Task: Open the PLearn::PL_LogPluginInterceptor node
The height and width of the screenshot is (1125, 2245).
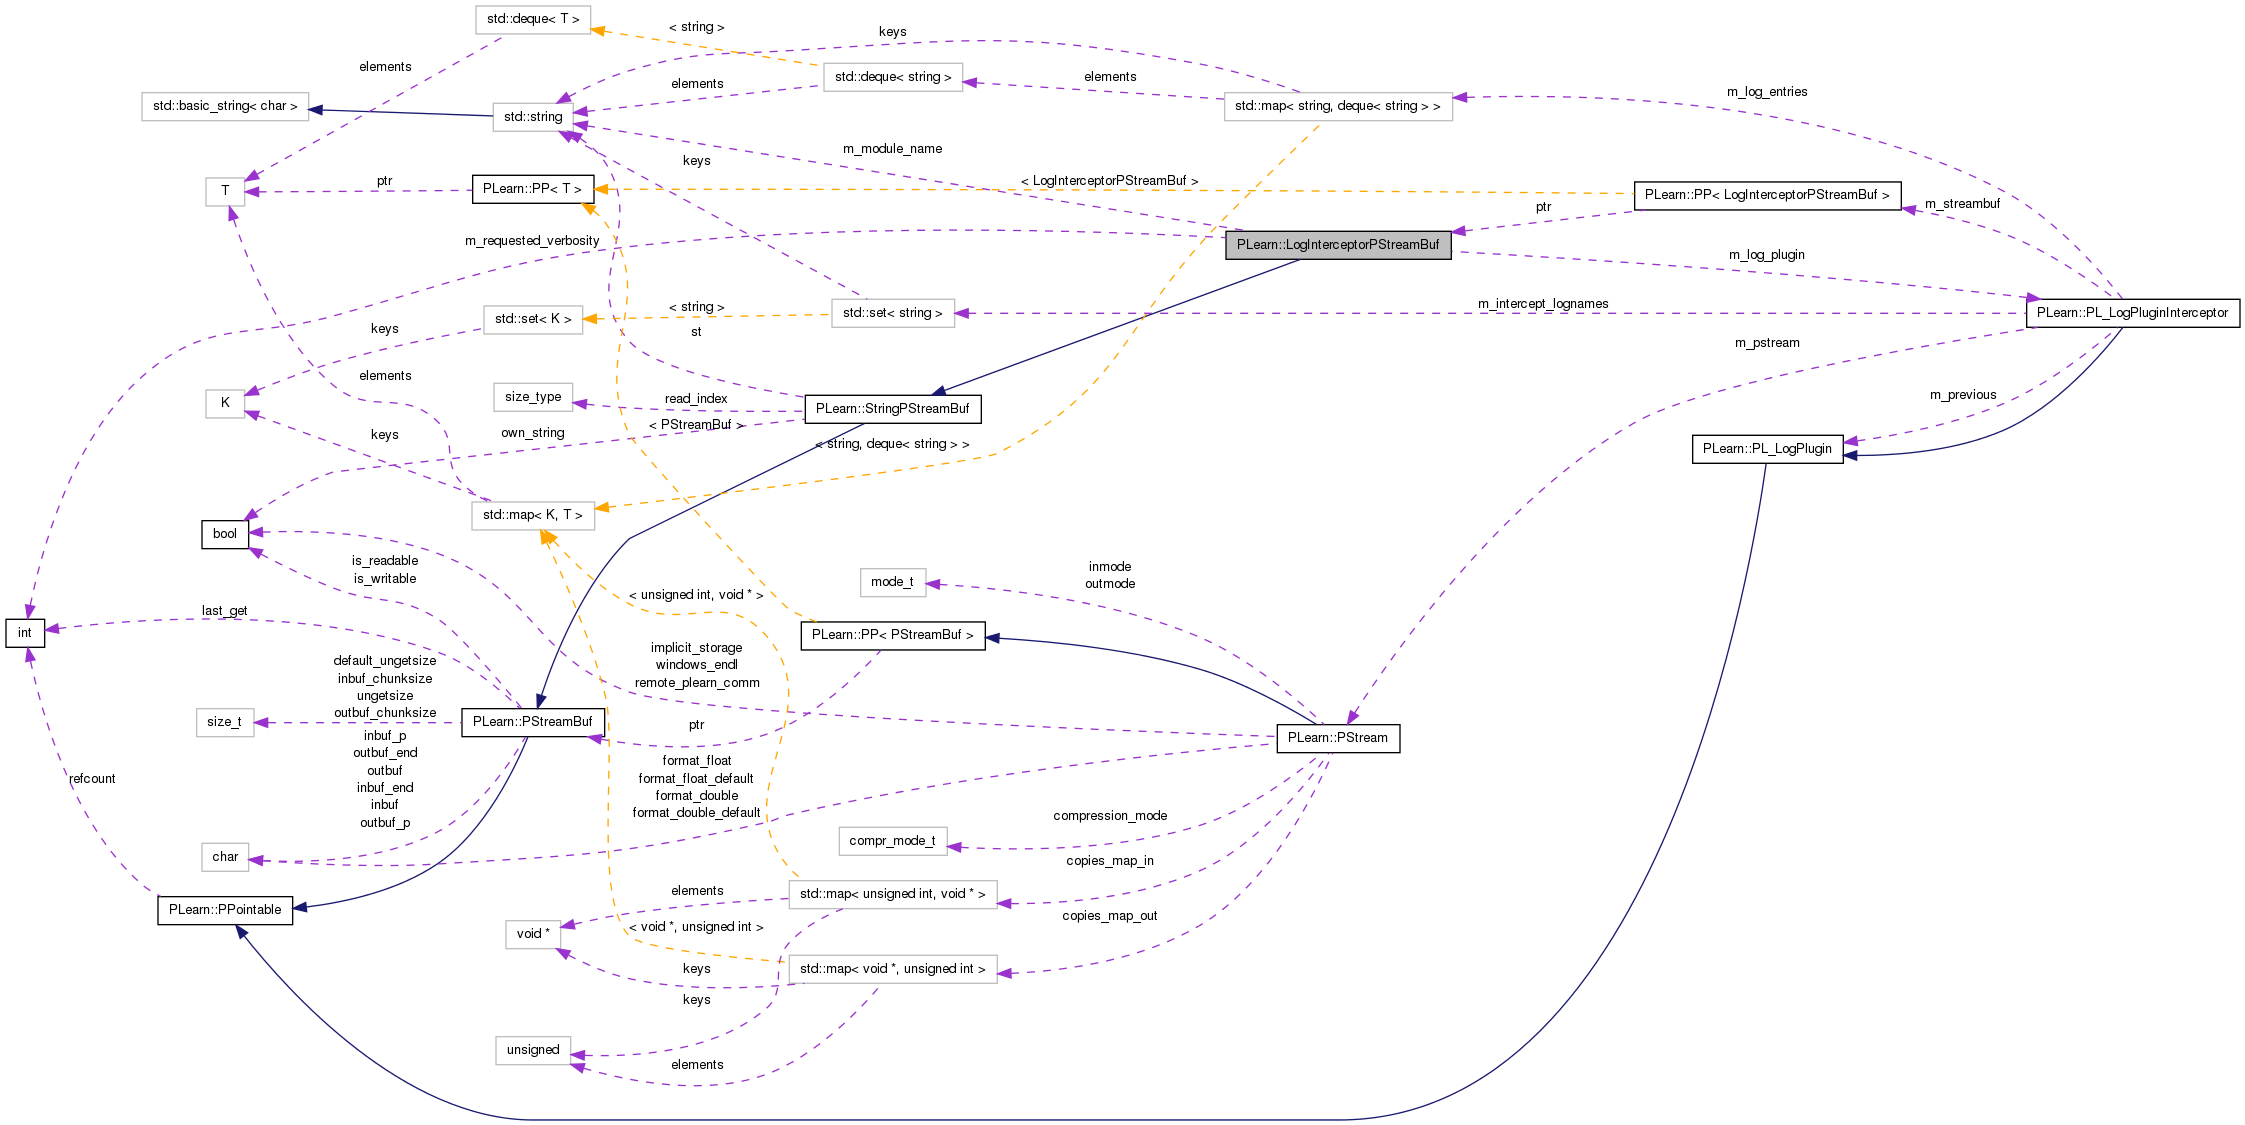Action: [x=2132, y=313]
